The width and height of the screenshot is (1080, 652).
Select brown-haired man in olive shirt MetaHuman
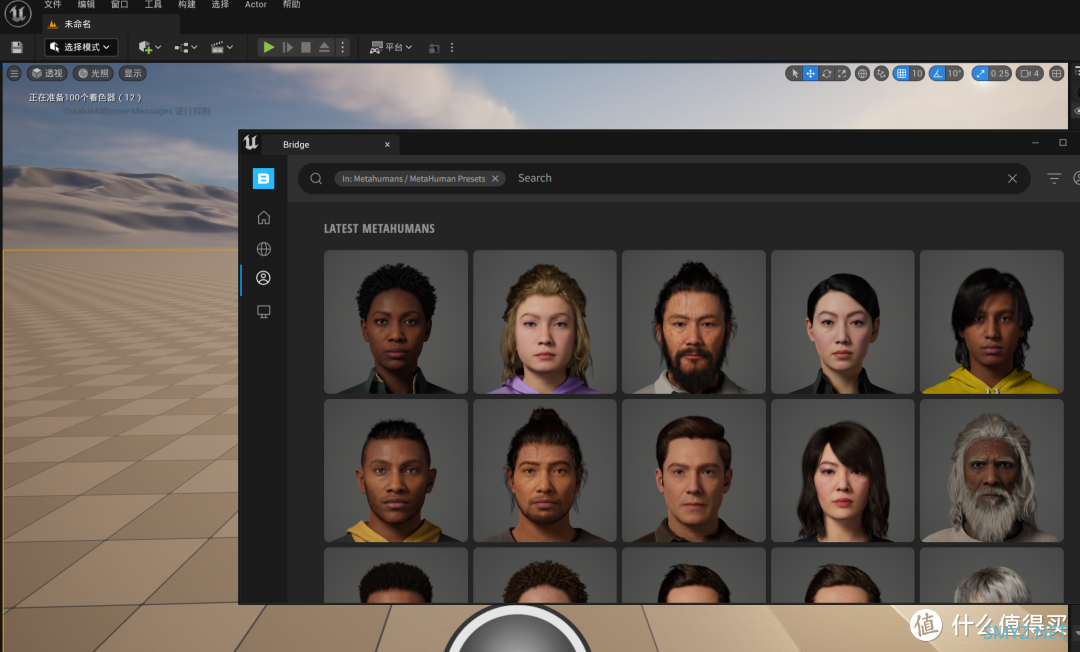click(x=694, y=470)
